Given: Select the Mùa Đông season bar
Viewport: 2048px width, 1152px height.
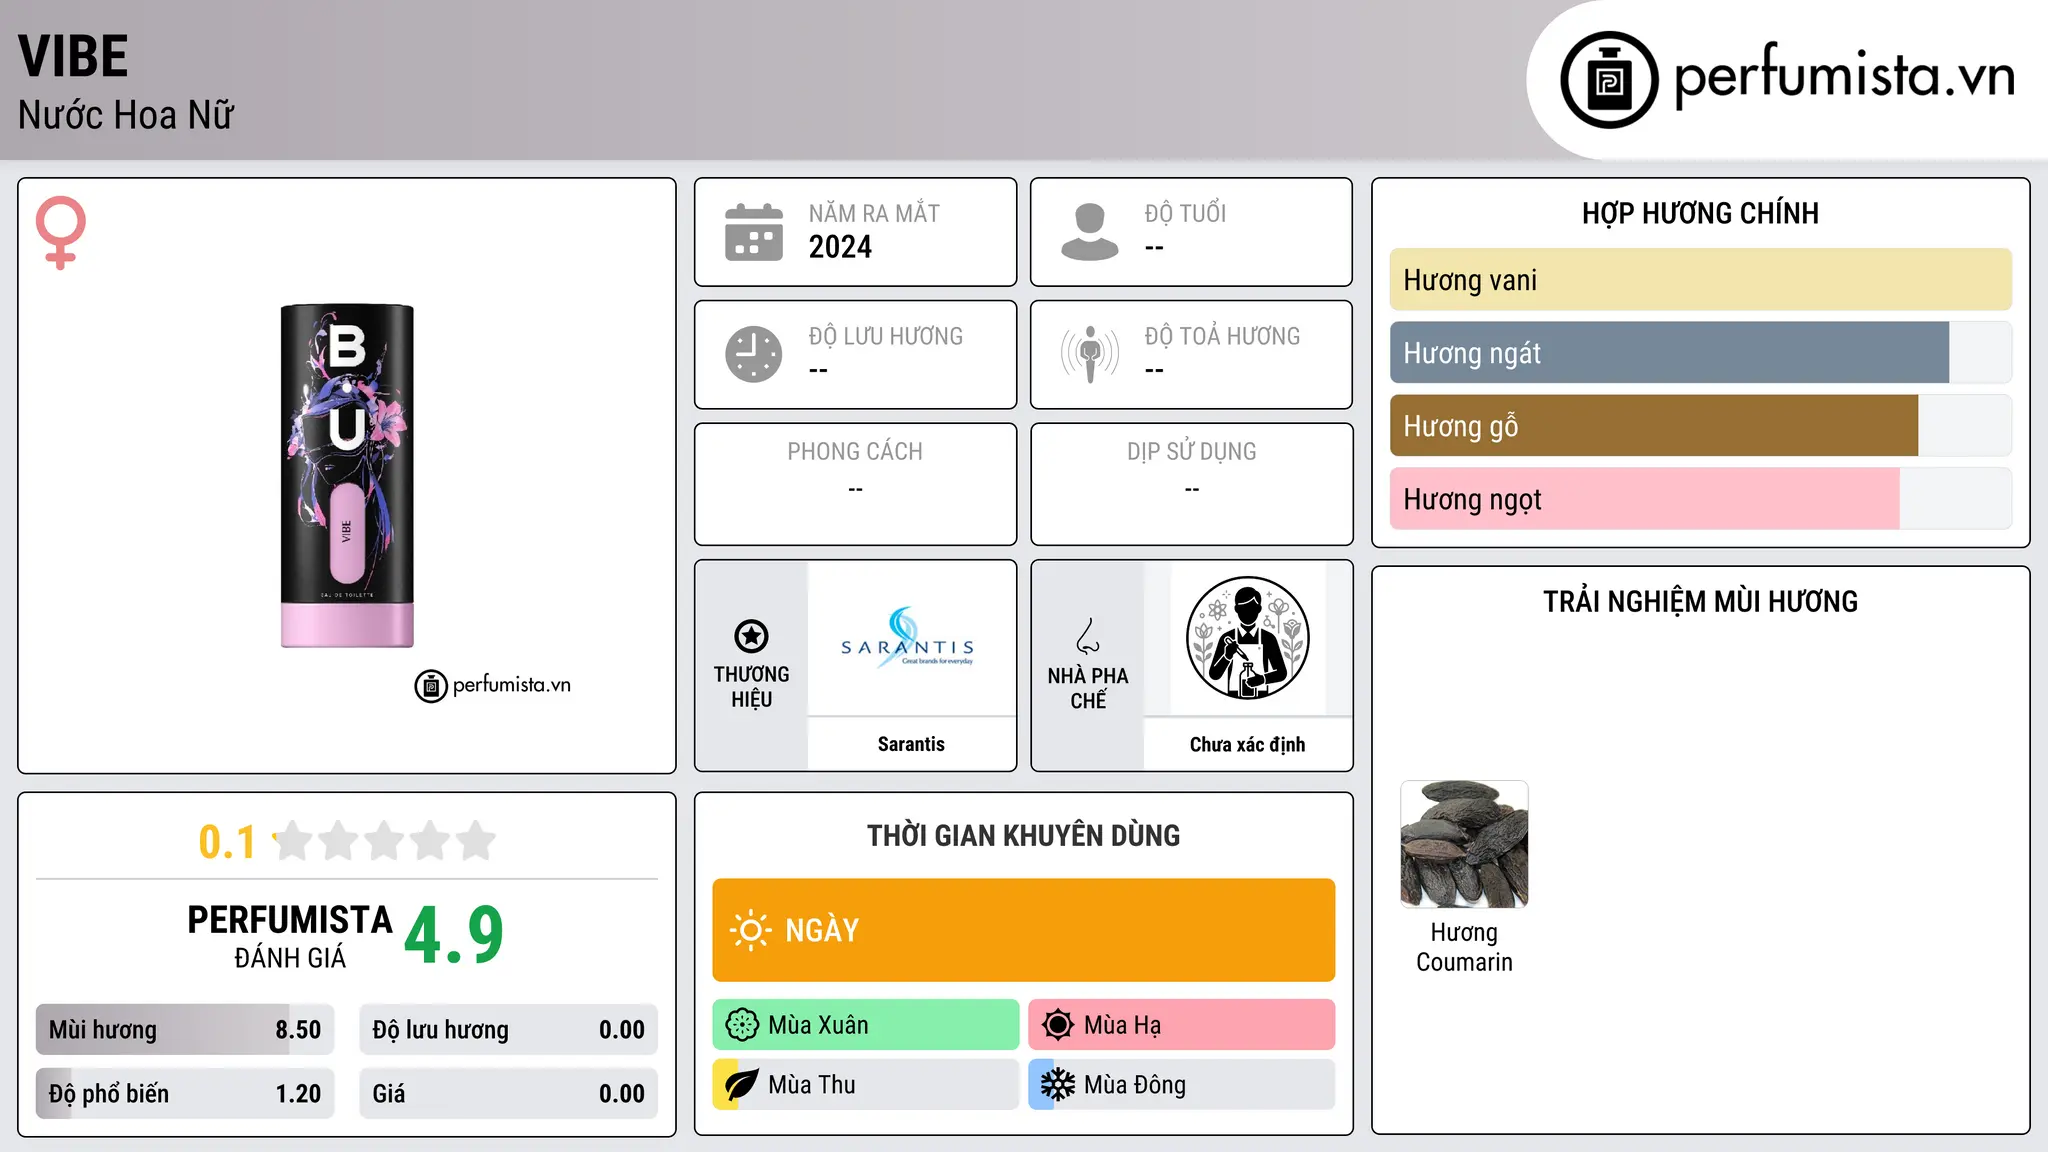Looking at the screenshot, I should (x=1182, y=1085).
